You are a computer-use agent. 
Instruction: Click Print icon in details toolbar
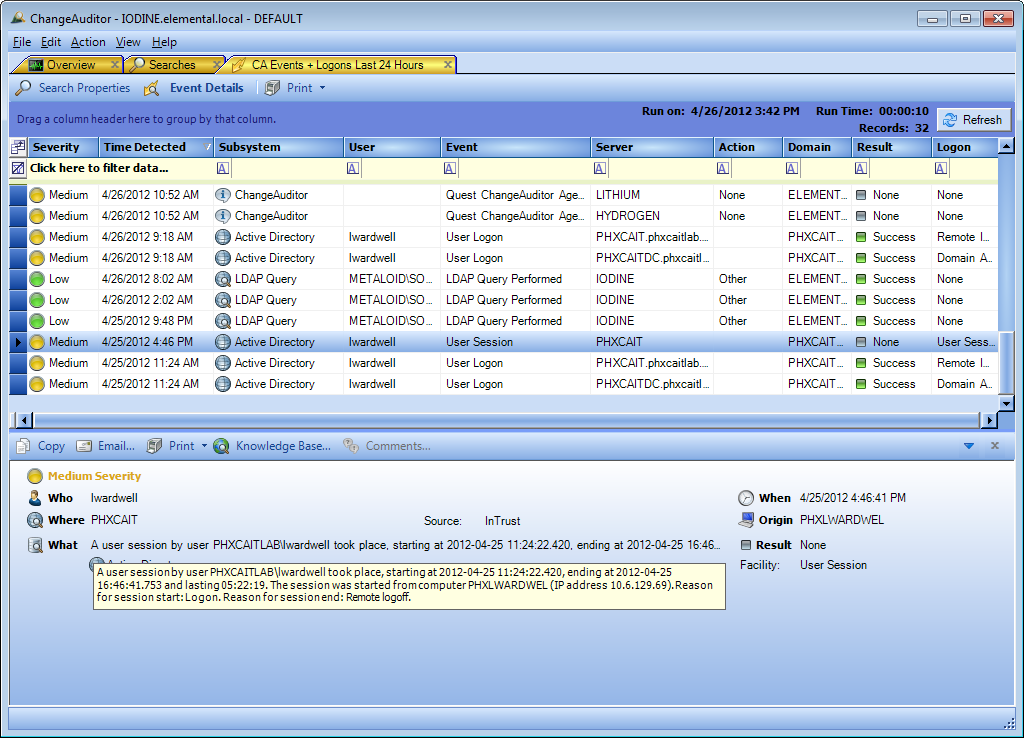click(154, 446)
